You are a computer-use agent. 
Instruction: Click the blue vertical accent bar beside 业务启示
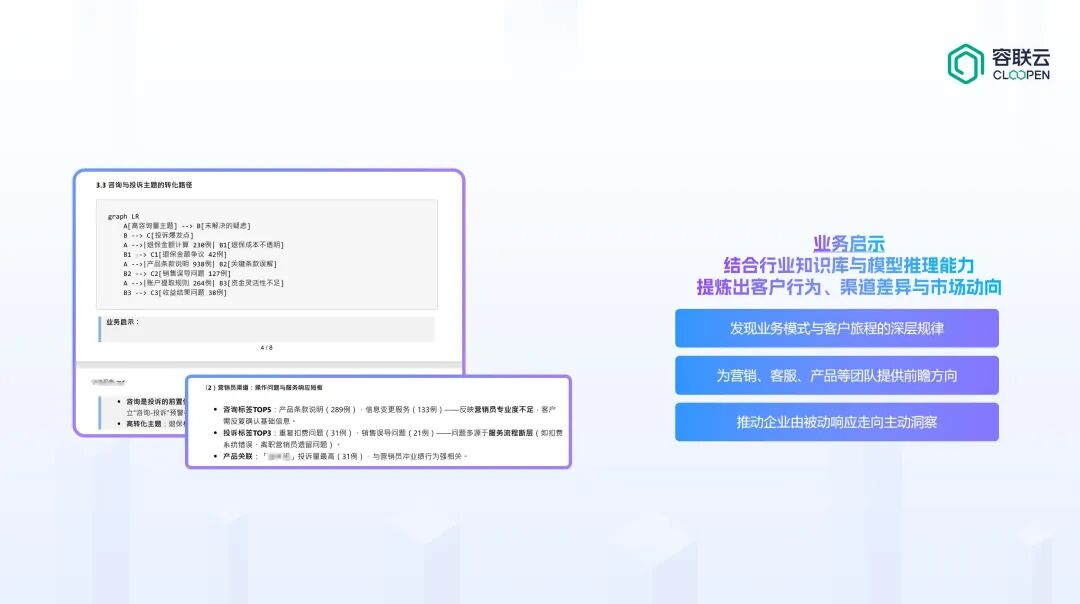point(99,330)
